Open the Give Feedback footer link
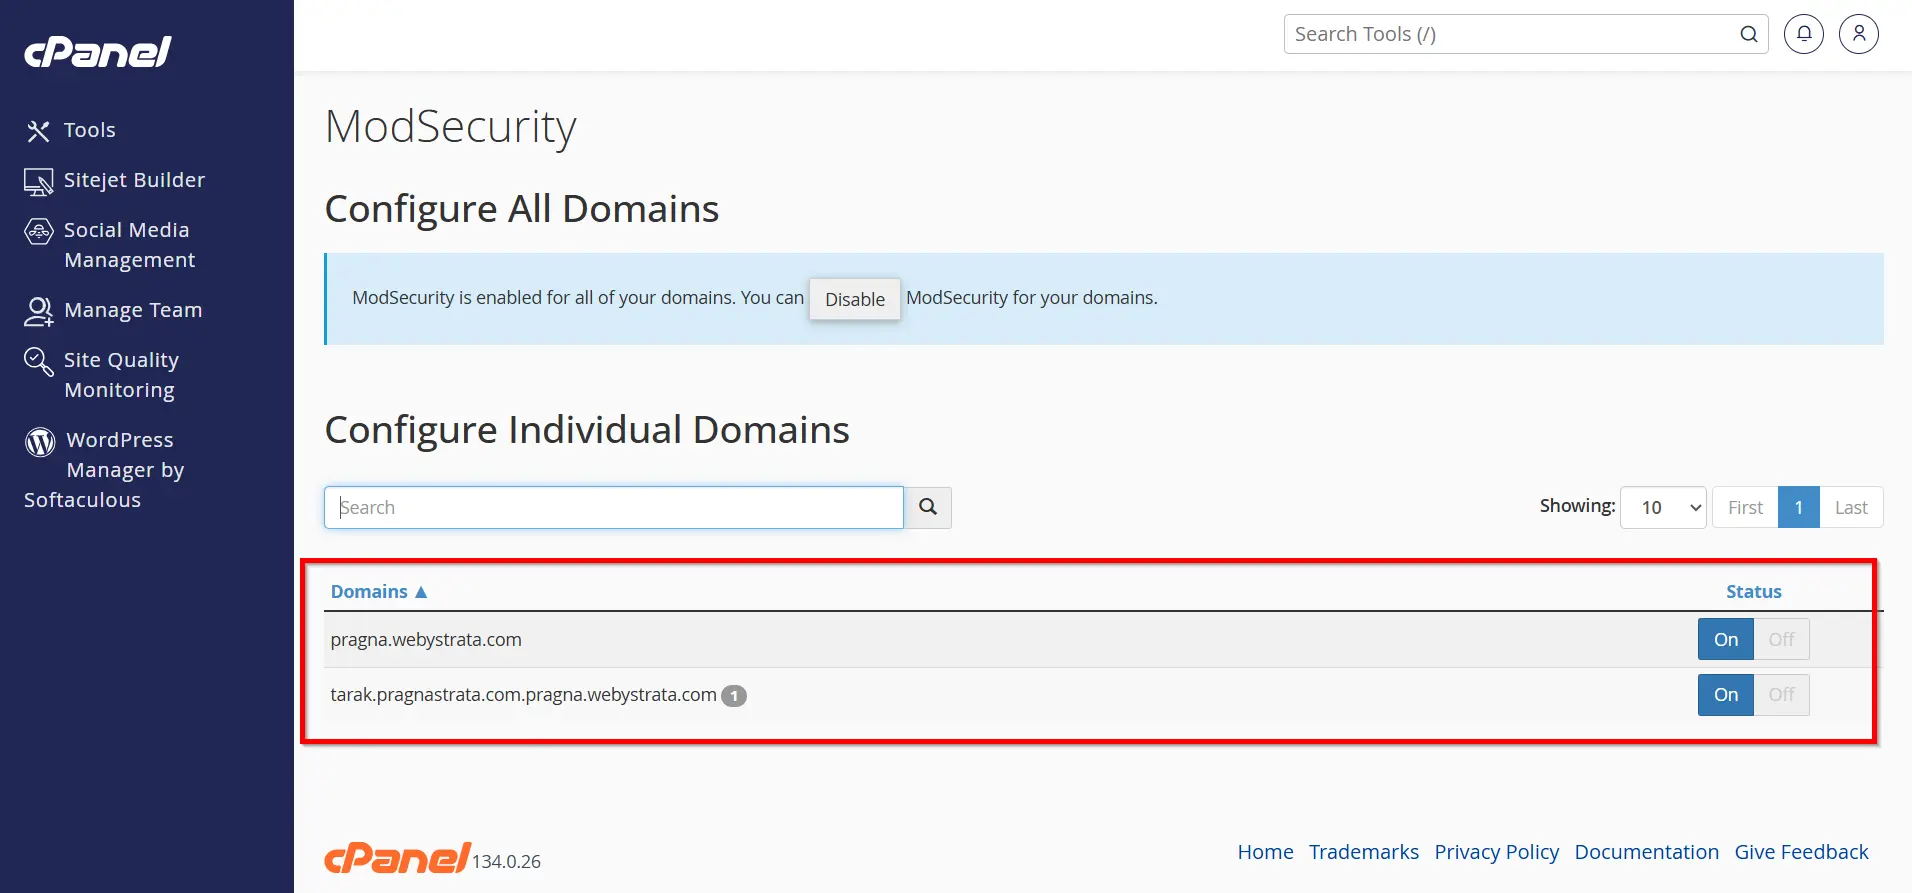The height and width of the screenshot is (893, 1912). pyautogui.click(x=1802, y=852)
